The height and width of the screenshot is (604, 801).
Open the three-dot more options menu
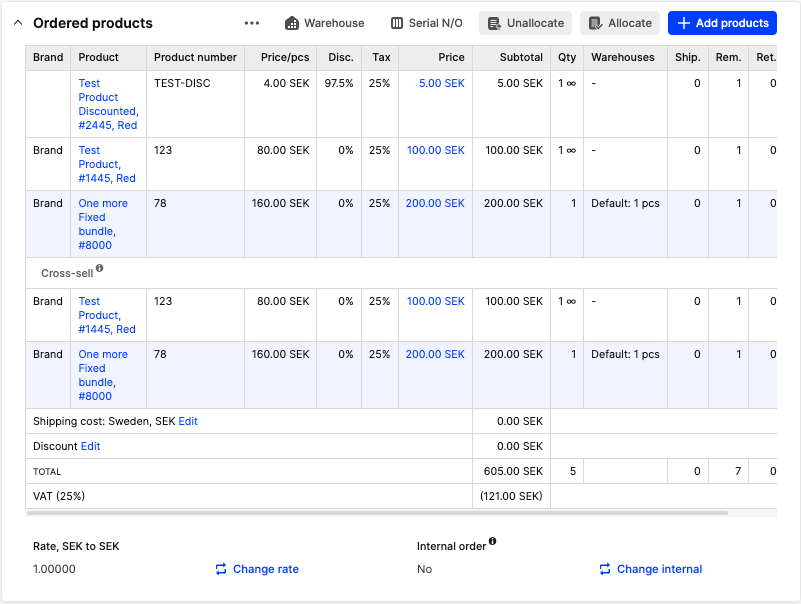252,23
